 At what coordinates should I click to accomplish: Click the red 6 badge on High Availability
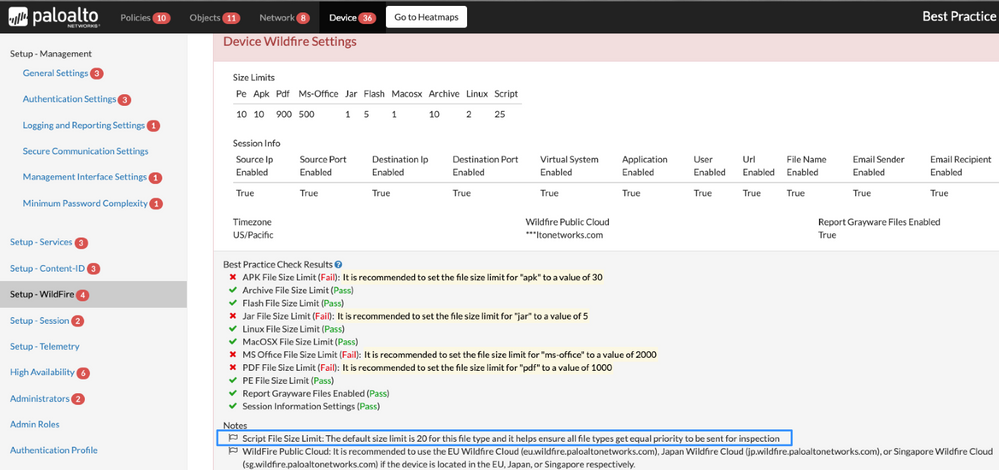click(83, 373)
